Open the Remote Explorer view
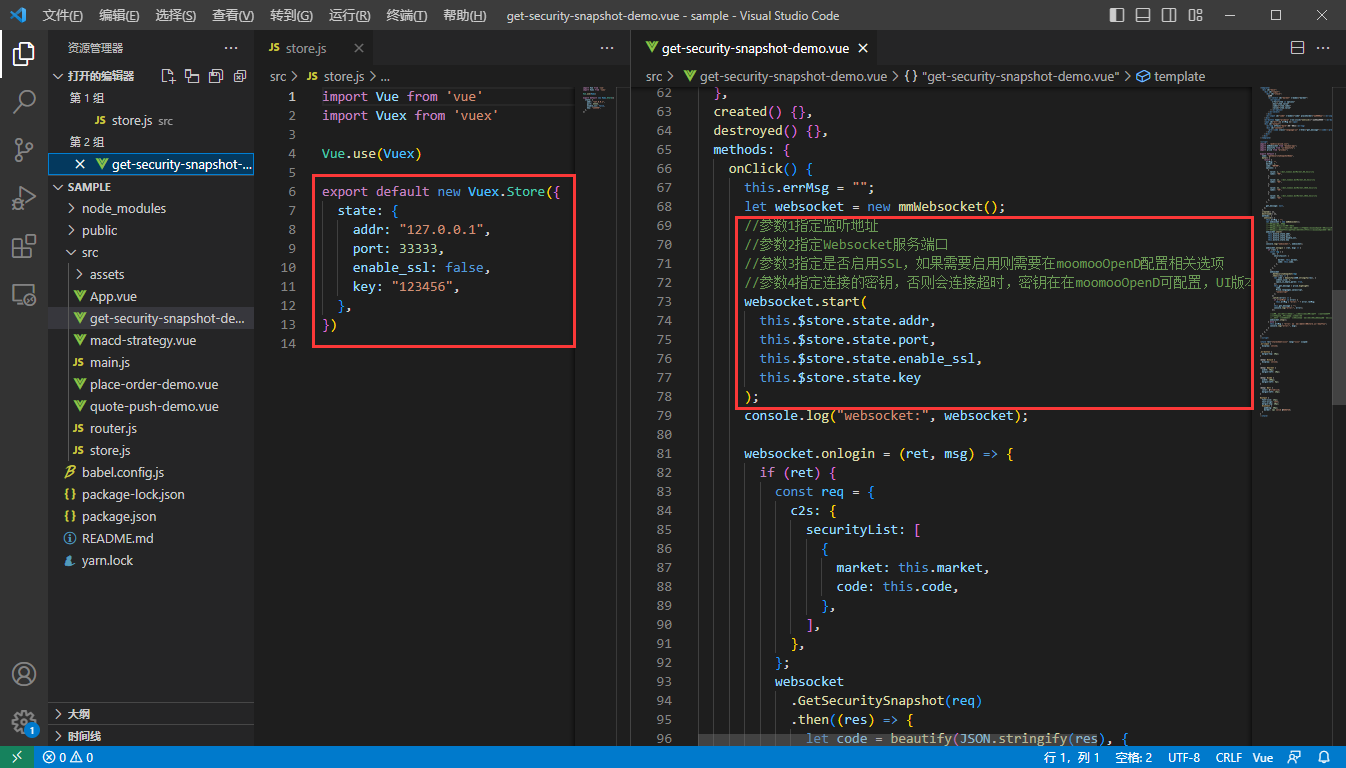Viewport: 1346px width, 768px height. (24, 295)
